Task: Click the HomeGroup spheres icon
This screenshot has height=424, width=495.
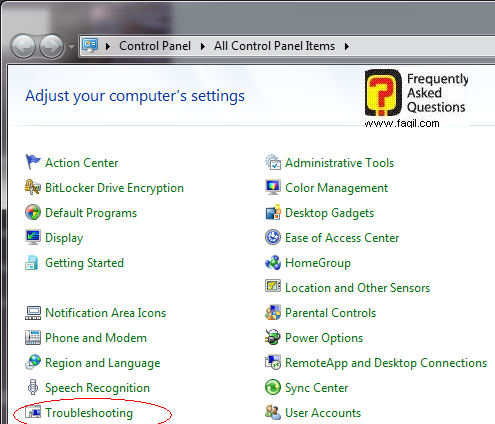Action: point(273,262)
